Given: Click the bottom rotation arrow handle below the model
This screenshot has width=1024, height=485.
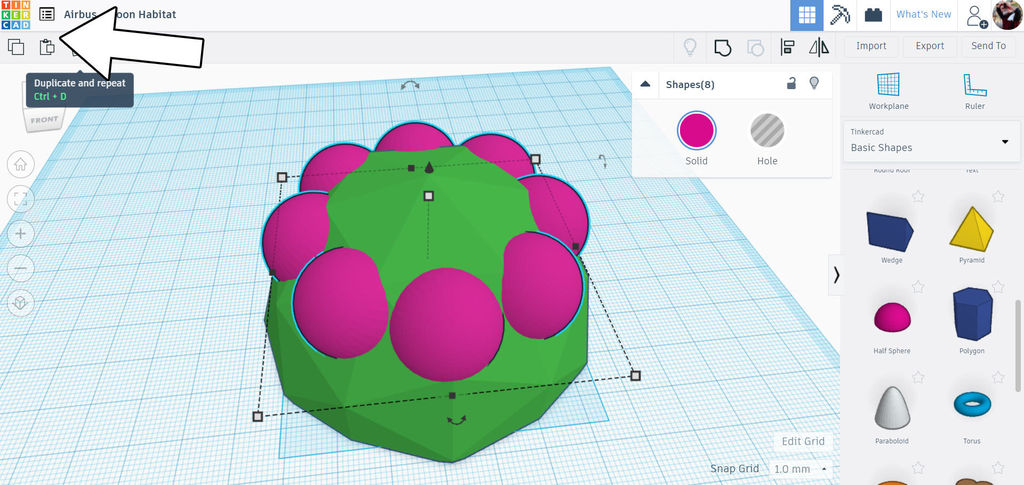Looking at the screenshot, I should [x=456, y=420].
